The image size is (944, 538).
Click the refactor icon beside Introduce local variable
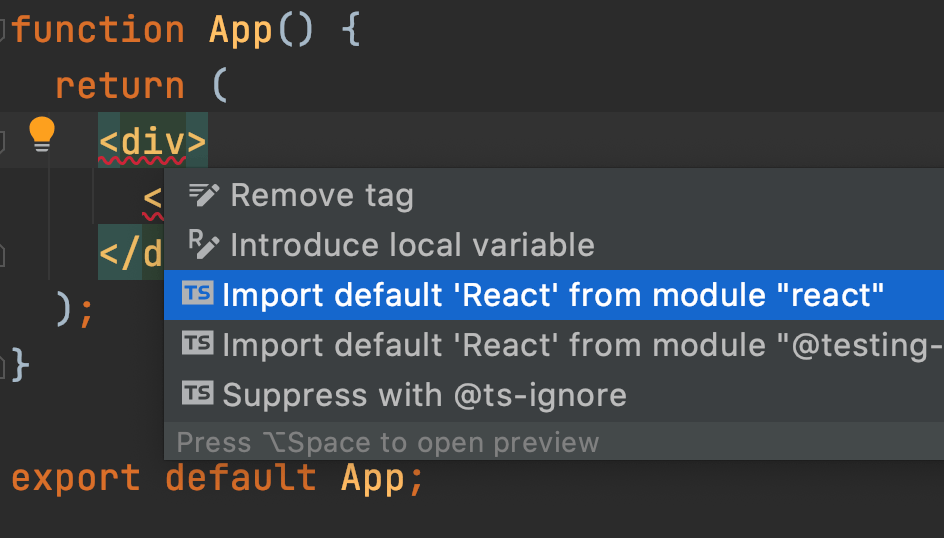[202, 244]
